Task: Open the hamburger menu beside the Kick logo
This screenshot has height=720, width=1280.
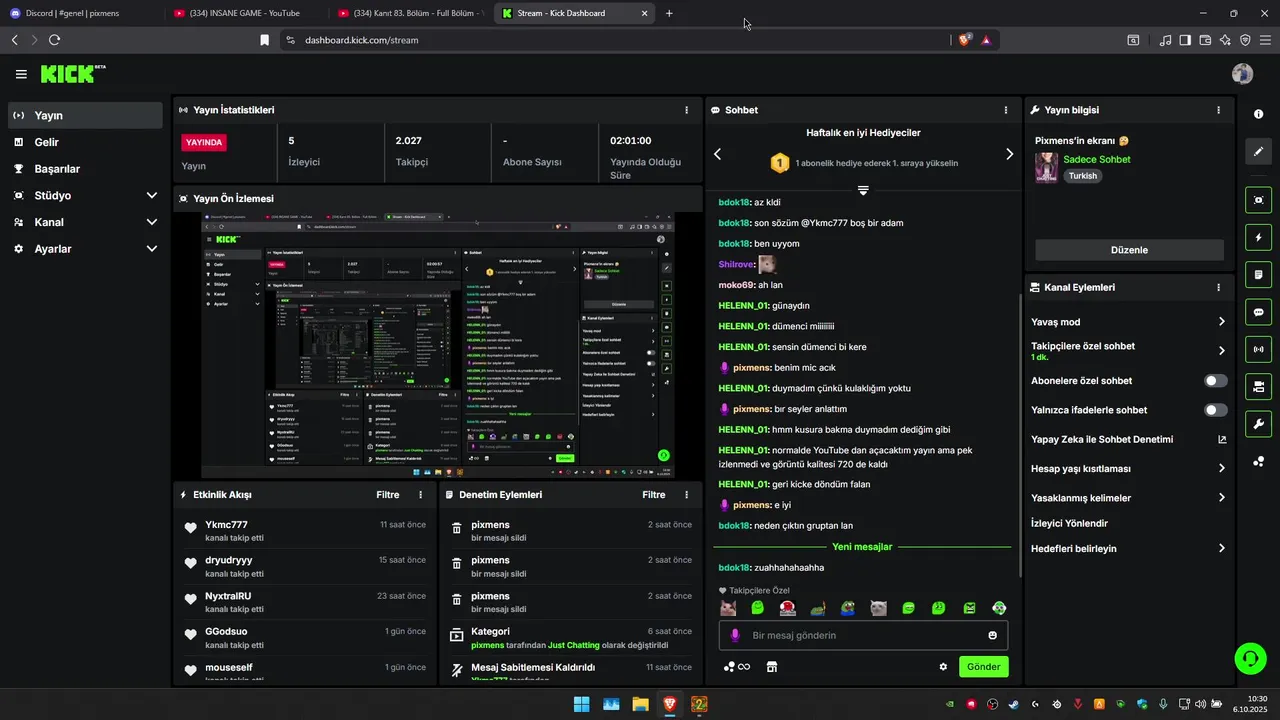Action: point(21,74)
